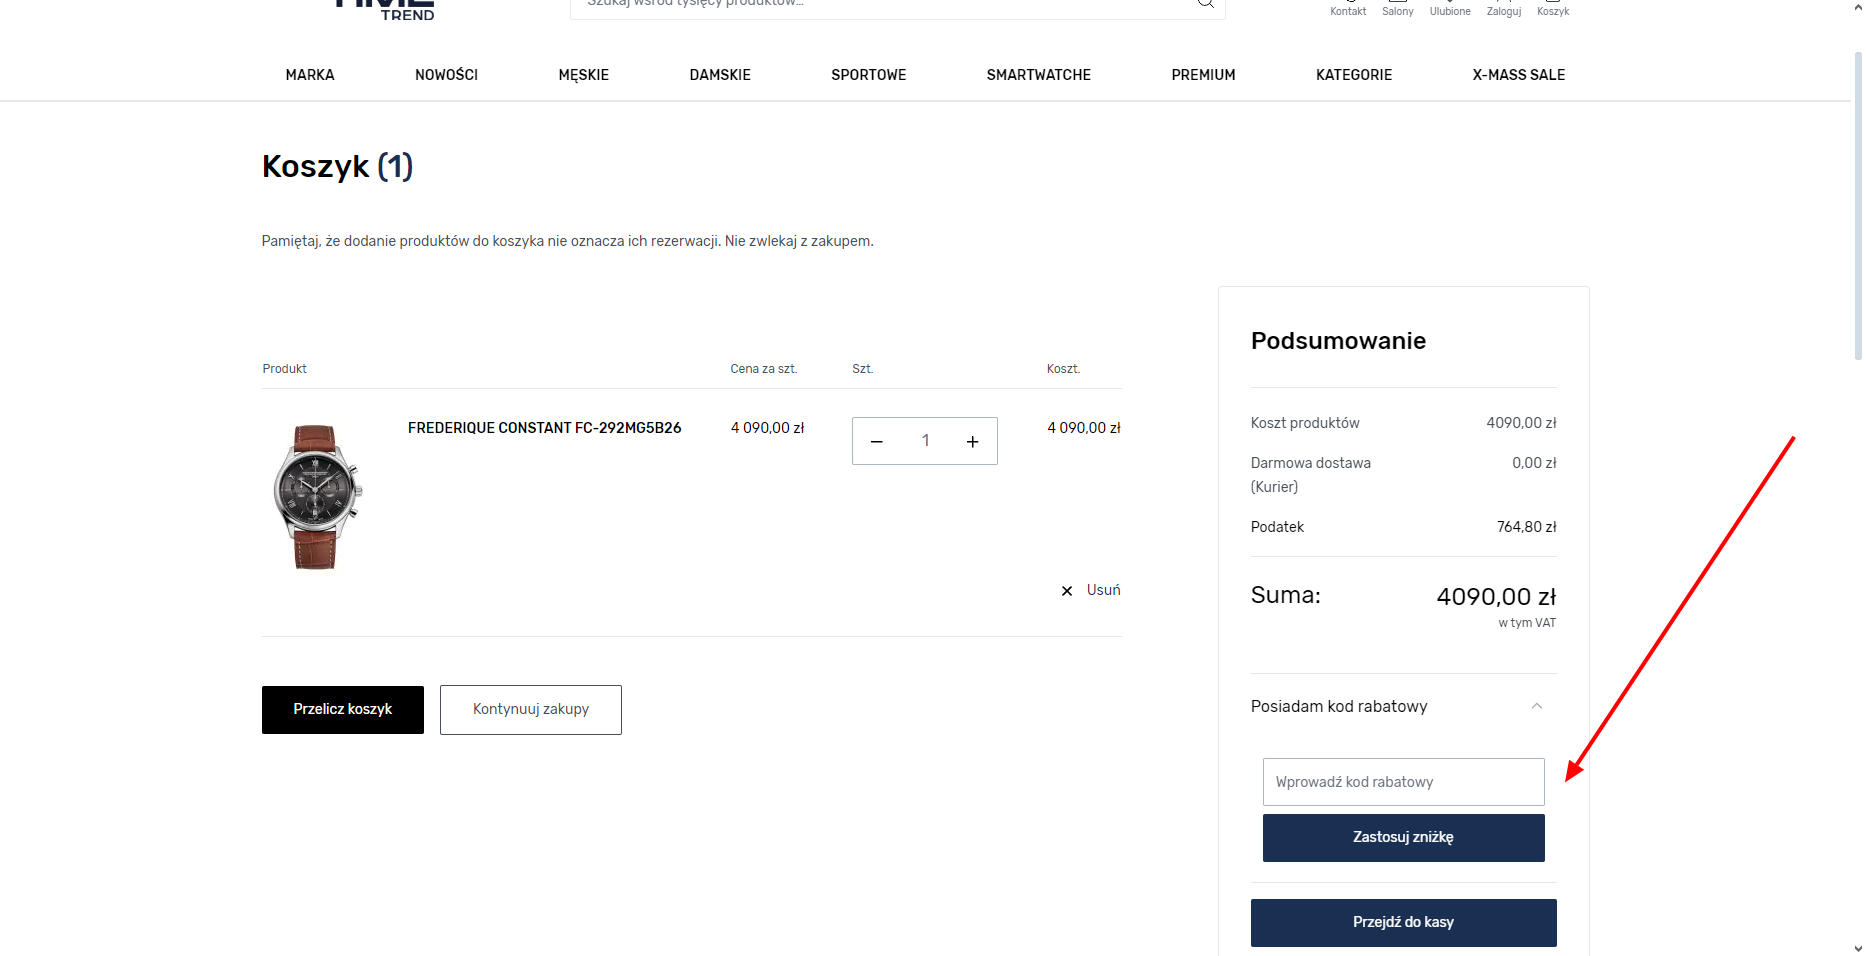
Task: Open the MĘSKIE category
Action: click(584, 75)
